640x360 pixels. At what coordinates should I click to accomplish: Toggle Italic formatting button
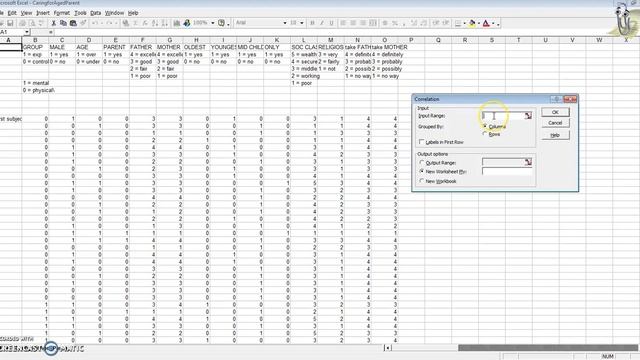click(322, 23)
